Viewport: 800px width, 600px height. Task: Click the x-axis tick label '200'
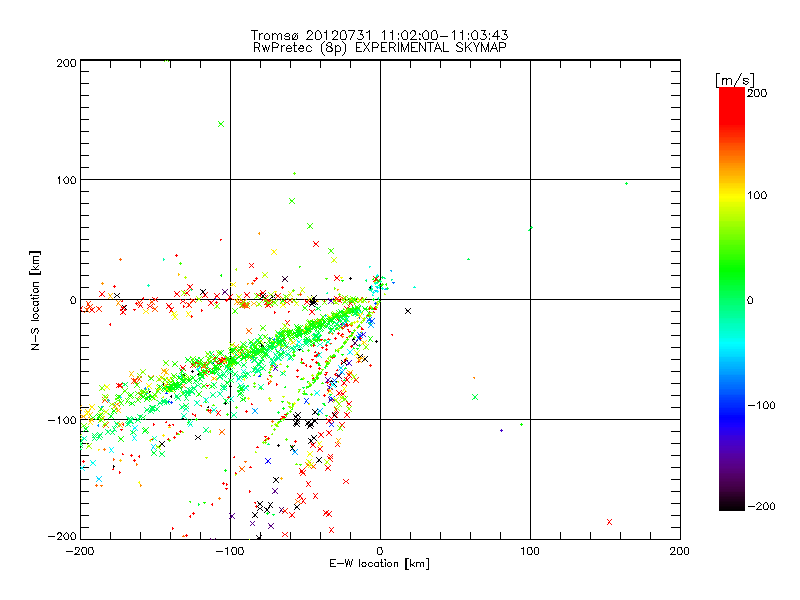click(x=680, y=551)
